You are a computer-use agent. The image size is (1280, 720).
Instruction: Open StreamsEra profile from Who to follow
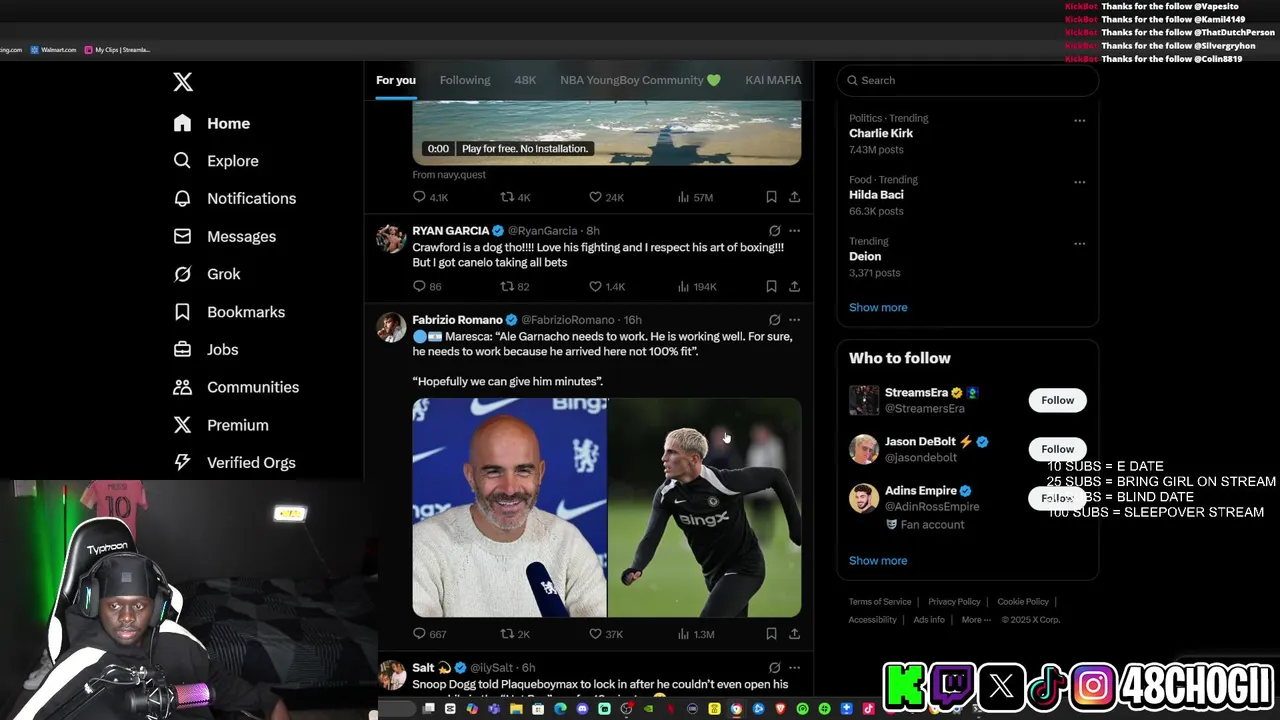(x=916, y=393)
